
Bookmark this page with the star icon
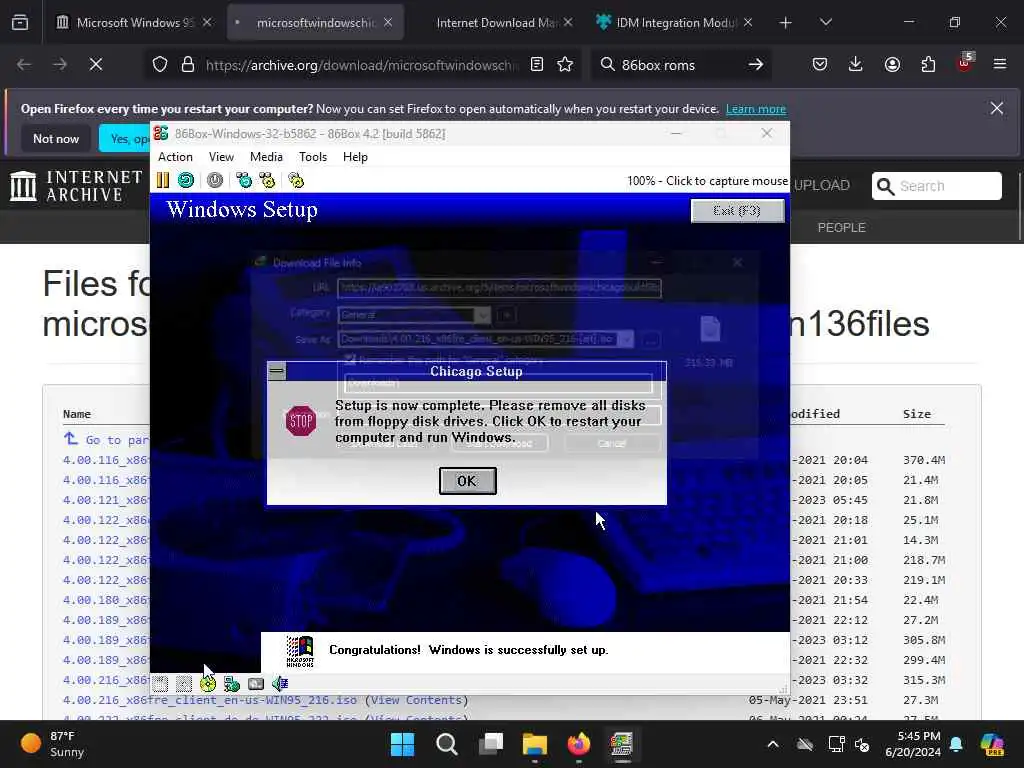click(566, 65)
